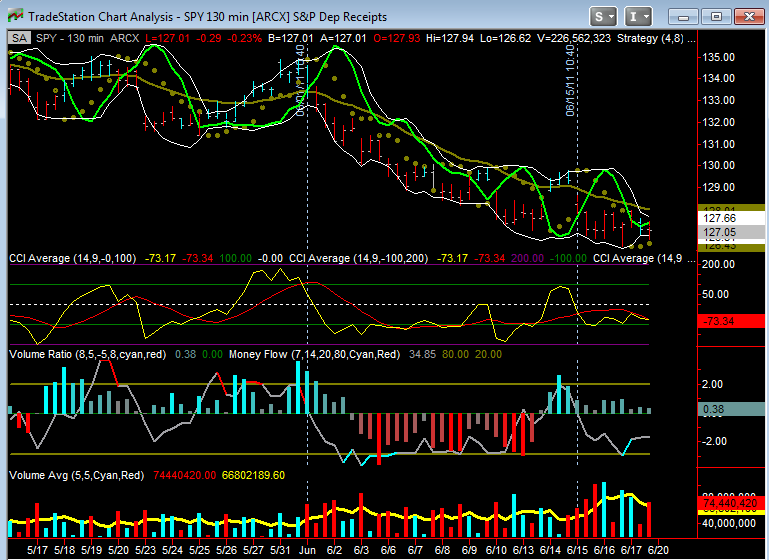This screenshot has width=769, height=560.
Task: Click the 0.38 volume ratio axis marker
Action: tap(730, 409)
